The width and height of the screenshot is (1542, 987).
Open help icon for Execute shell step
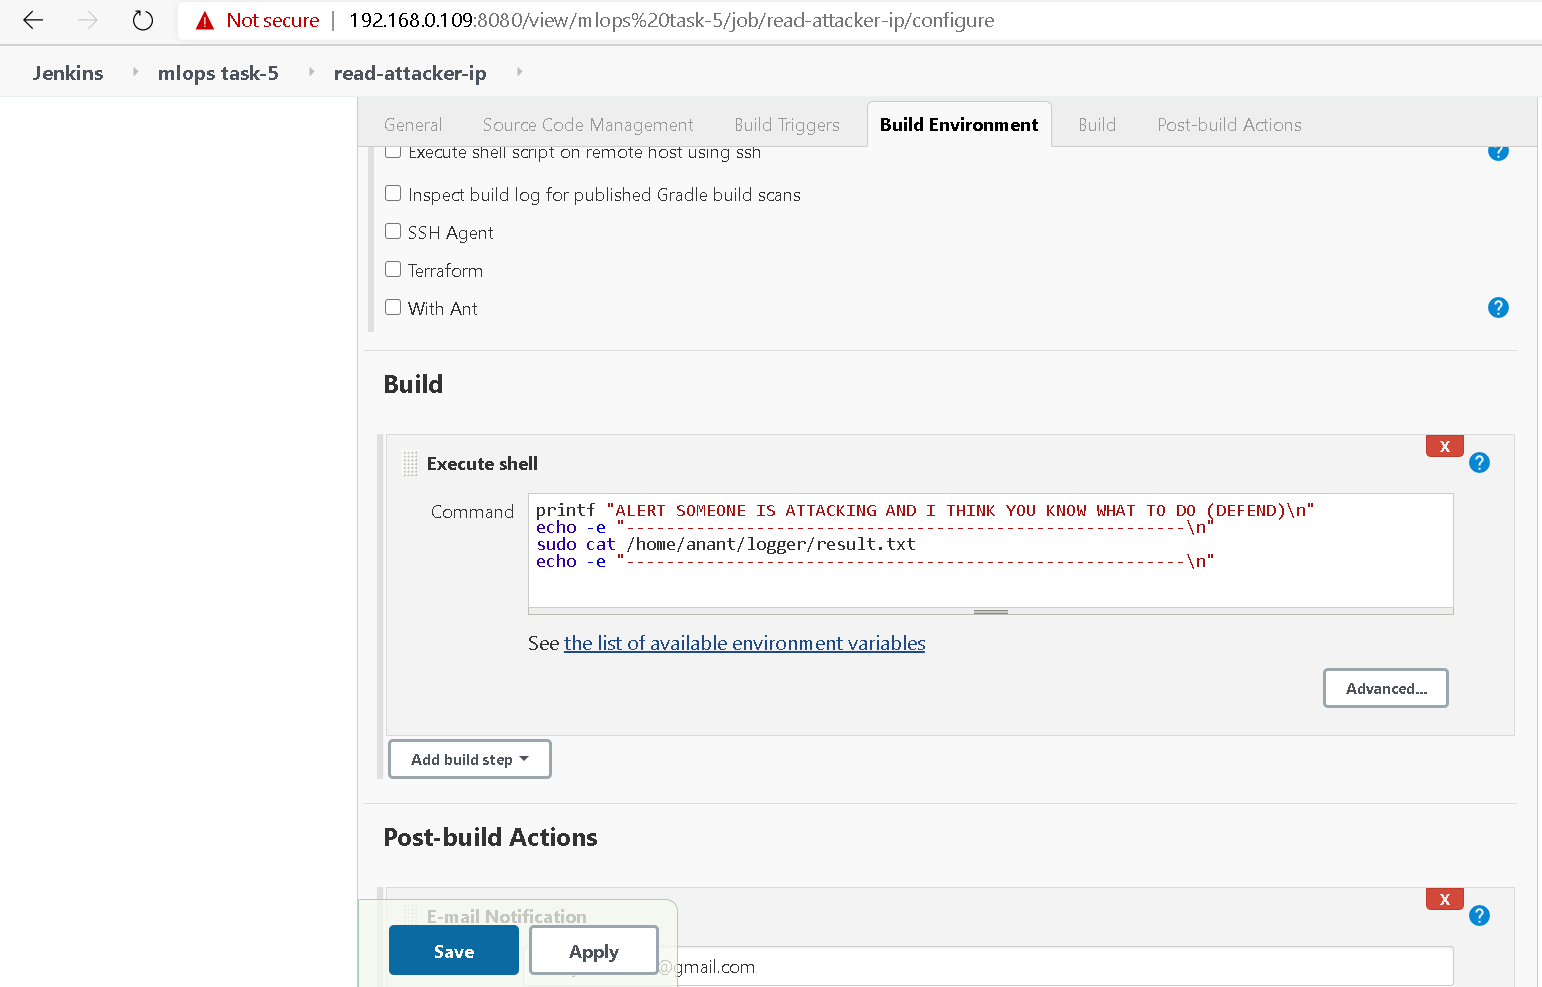click(x=1479, y=463)
